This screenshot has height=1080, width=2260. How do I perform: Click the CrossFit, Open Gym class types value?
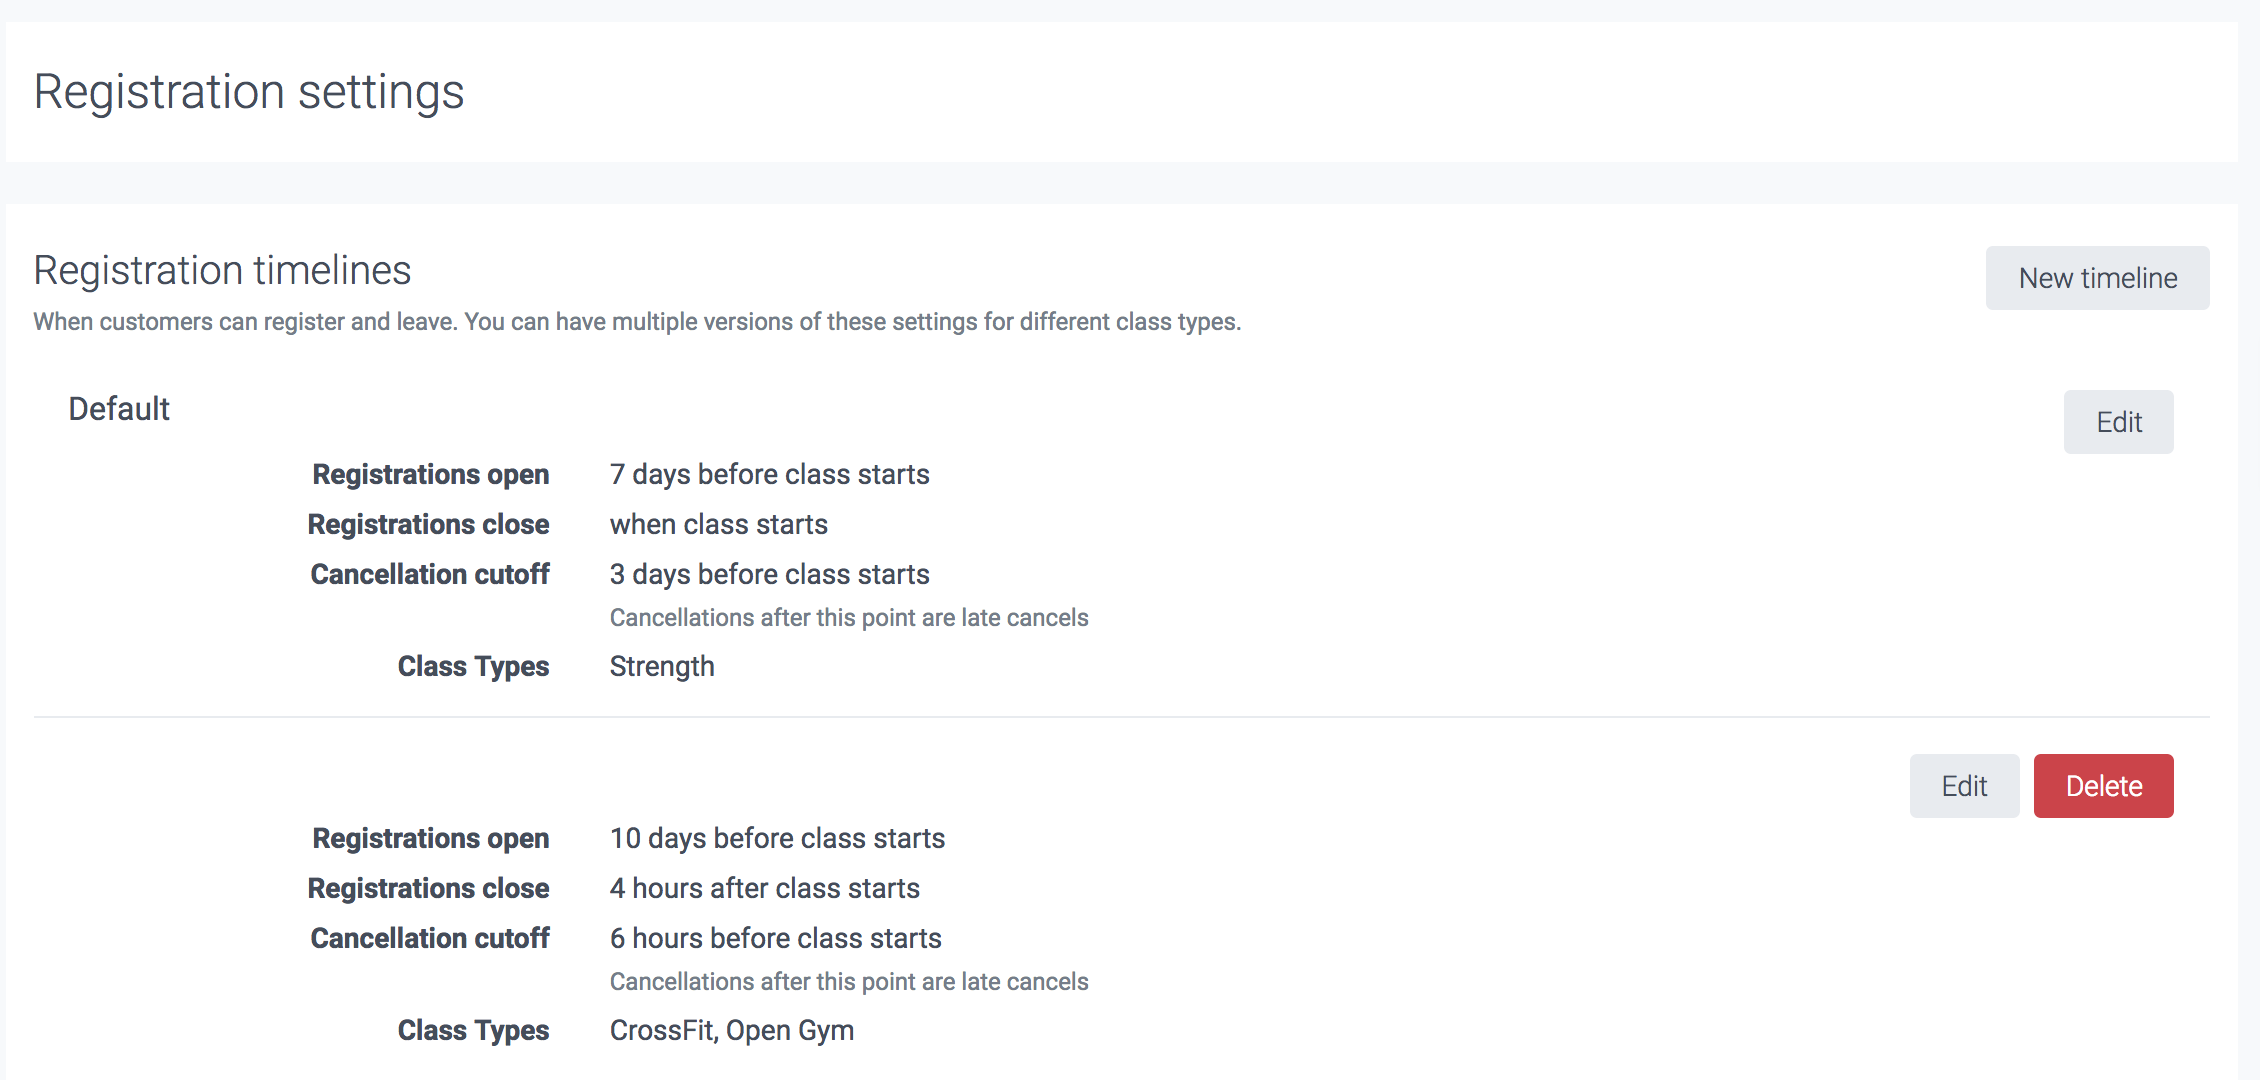pos(731,1030)
